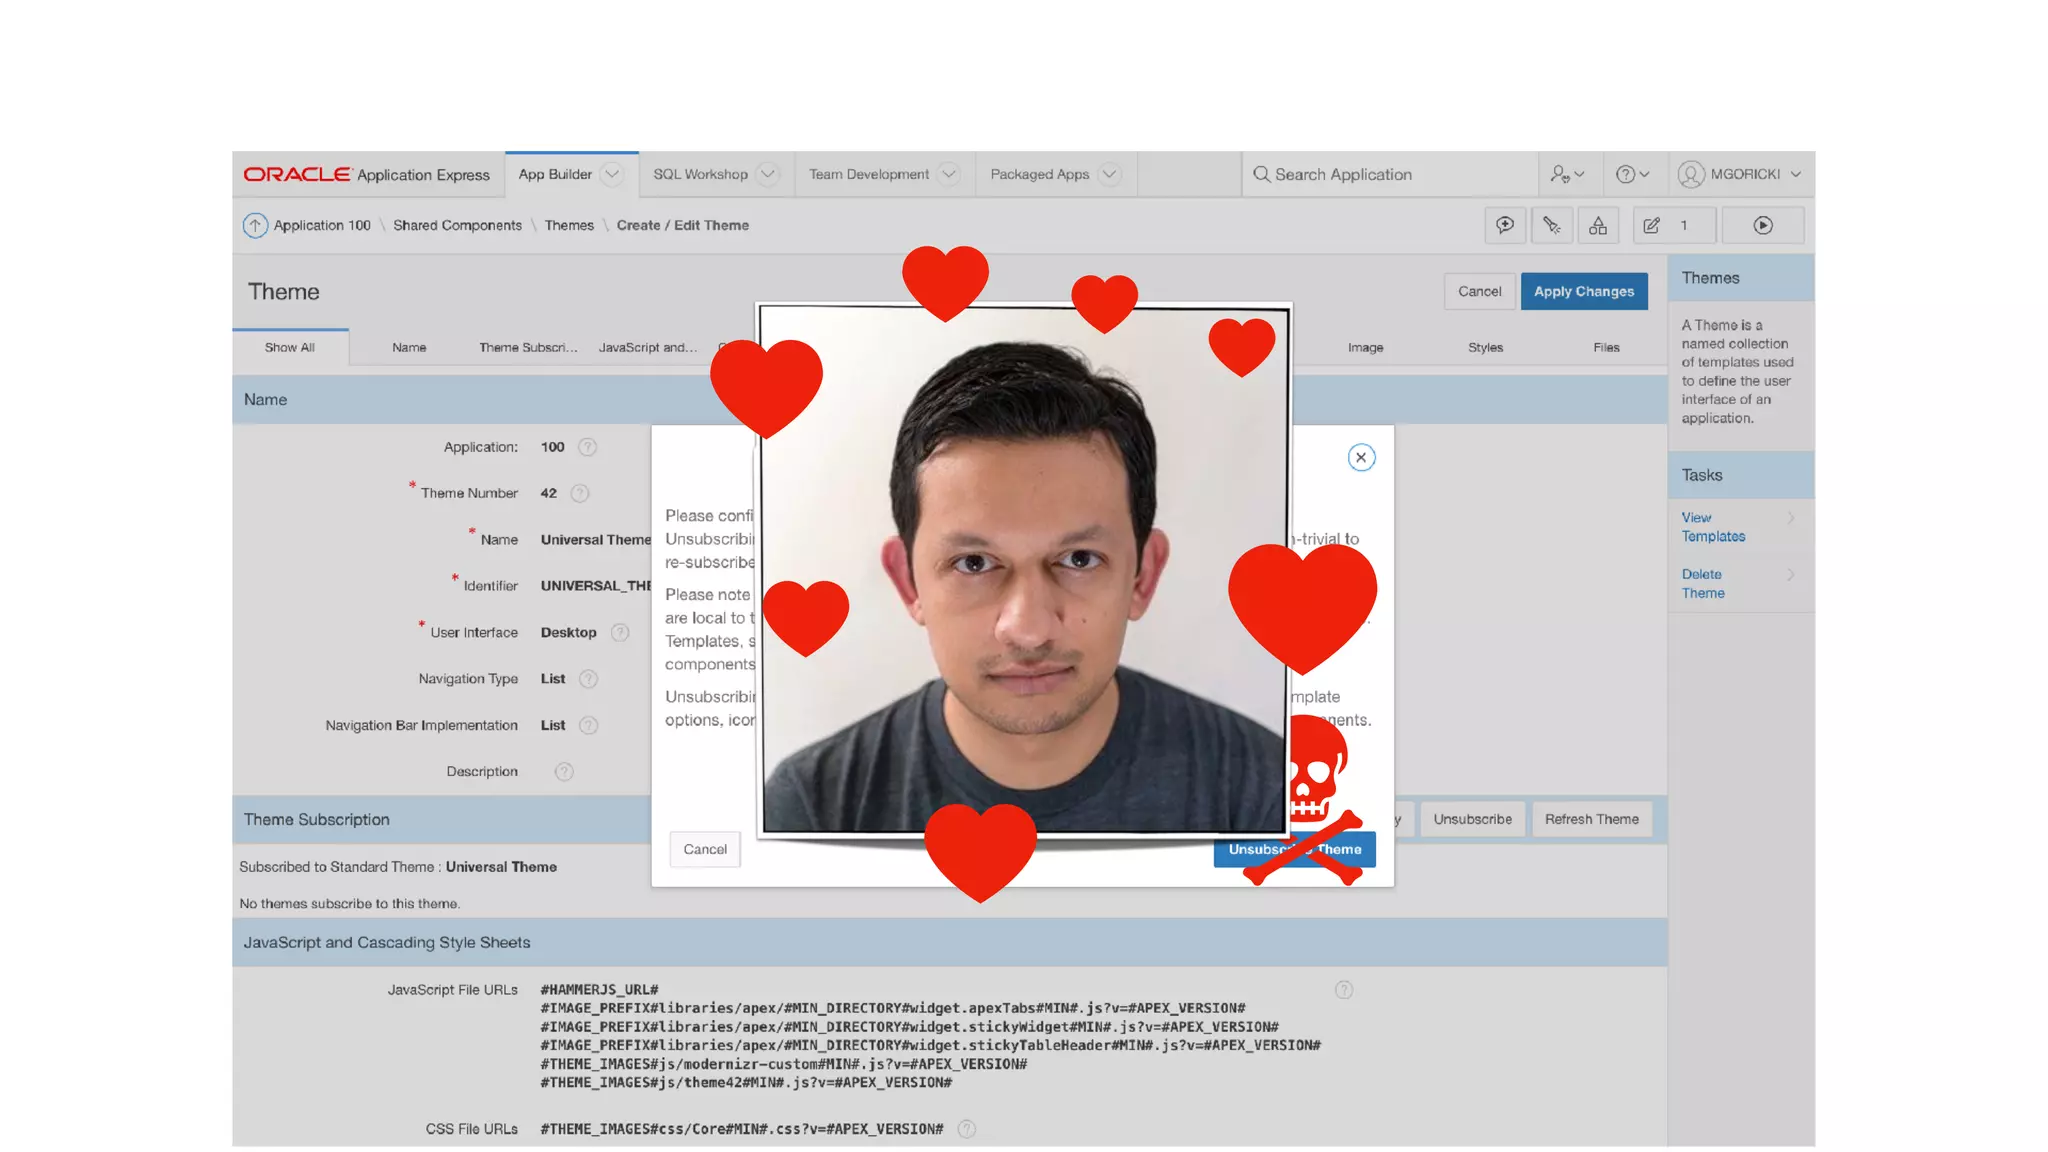The image size is (2048, 1152).
Task: Switch to the Styles tab
Action: point(1485,347)
